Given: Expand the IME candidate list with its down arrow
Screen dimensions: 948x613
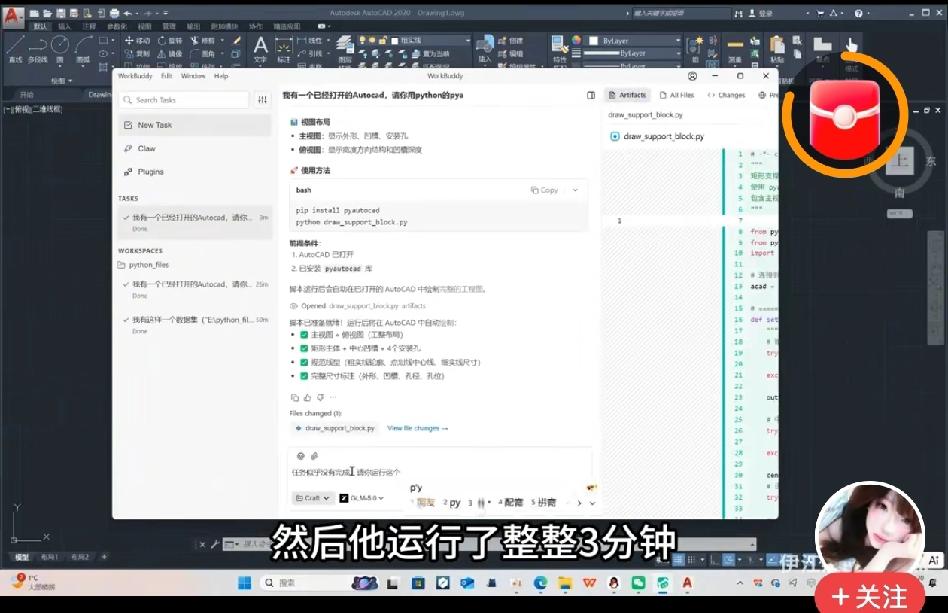Looking at the screenshot, I should [x=592, y=503].
